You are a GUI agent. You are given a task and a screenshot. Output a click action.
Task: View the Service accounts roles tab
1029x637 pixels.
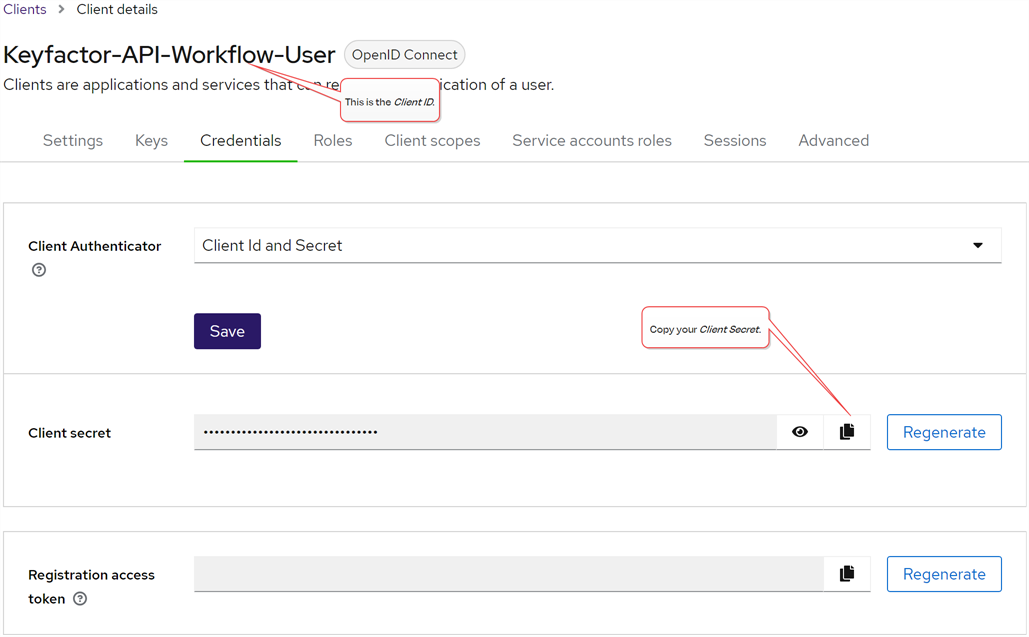[592, 141]
